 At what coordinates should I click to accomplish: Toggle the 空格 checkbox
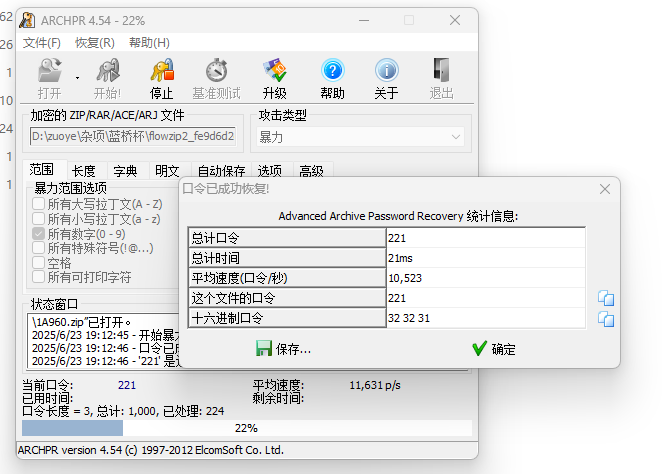pos(38,263)
